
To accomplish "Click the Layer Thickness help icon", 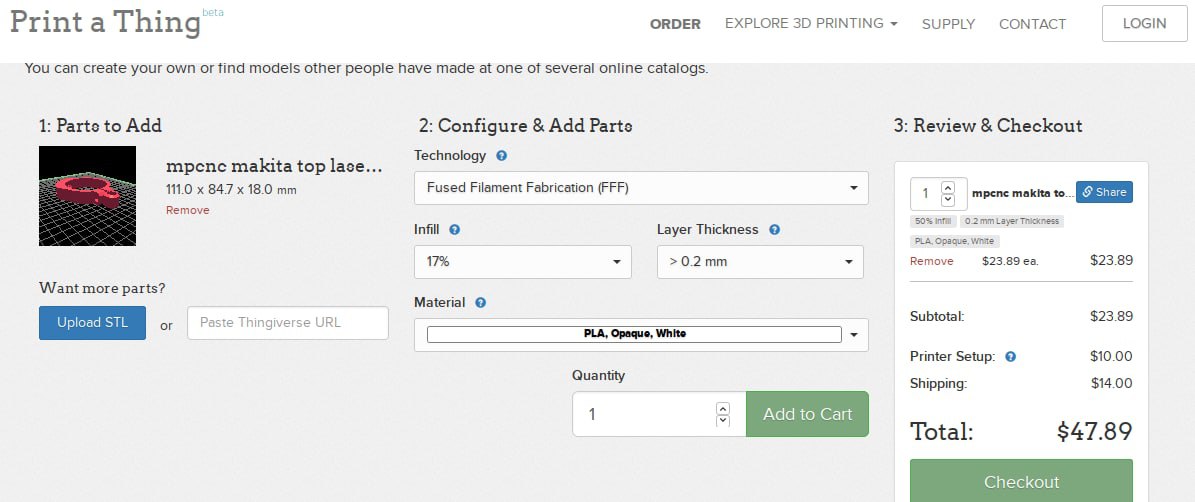I will click(x=774, y=229).
